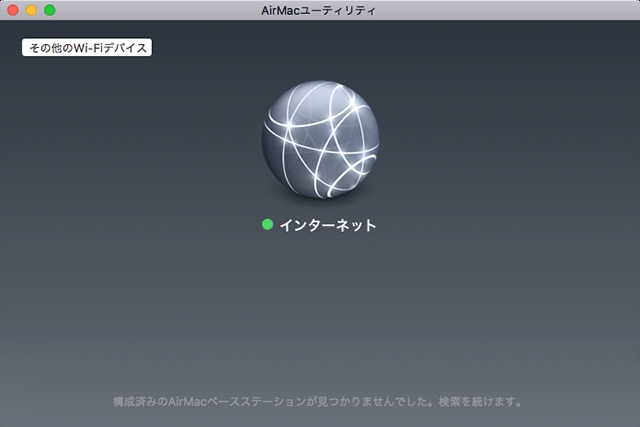Screen dimensions: 640x427
Task: Select the glowing network sphere graphic
Action: pos(320,140)
